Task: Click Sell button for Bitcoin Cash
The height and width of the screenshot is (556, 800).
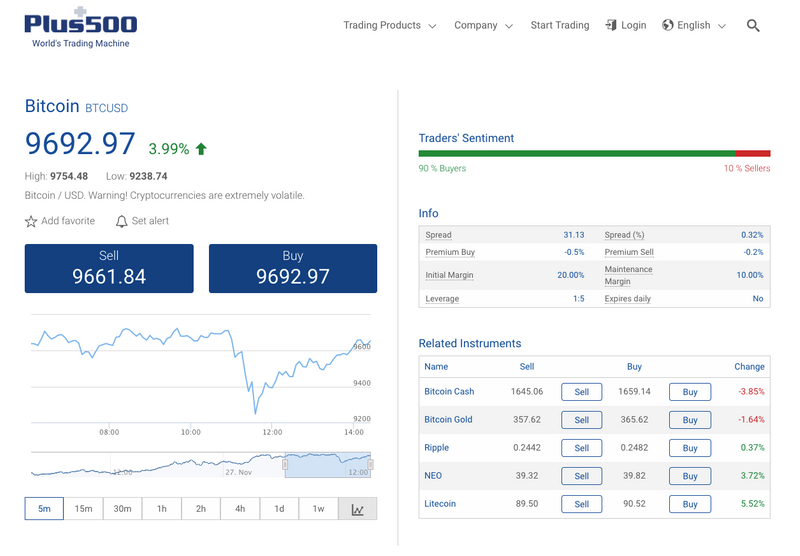Action: pos(582,392)
